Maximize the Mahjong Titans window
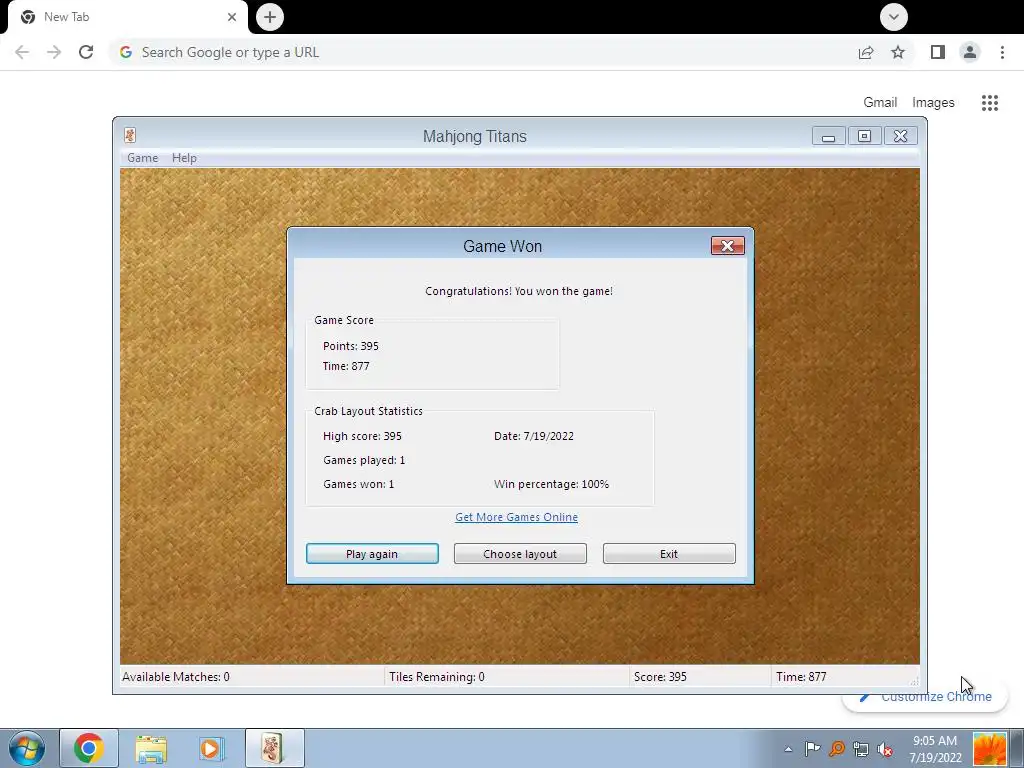1024x768 pixels. pos(864,136)
